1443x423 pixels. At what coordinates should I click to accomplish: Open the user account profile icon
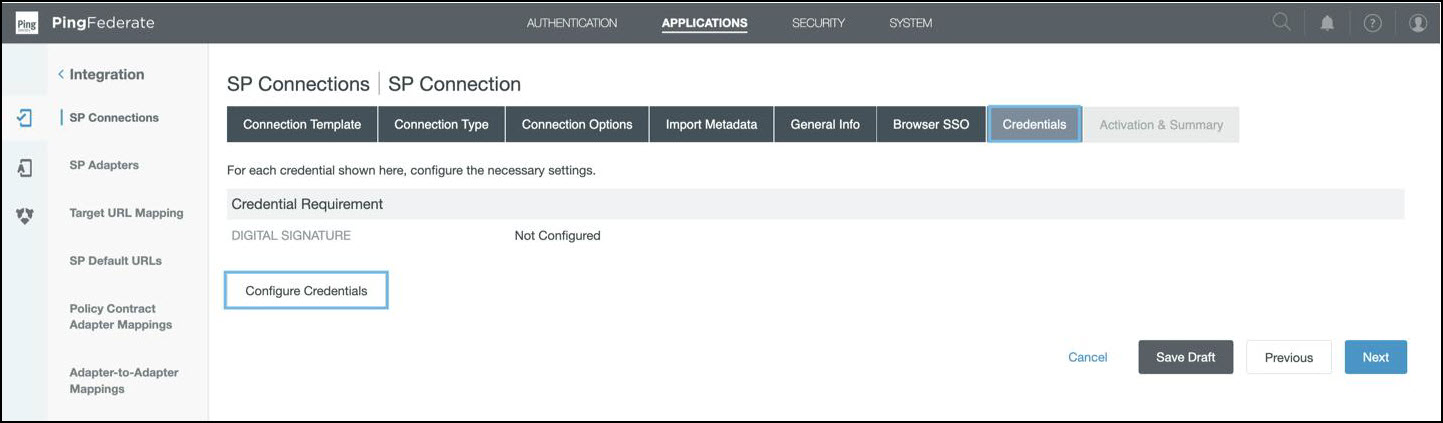(x=1417, y=23)
